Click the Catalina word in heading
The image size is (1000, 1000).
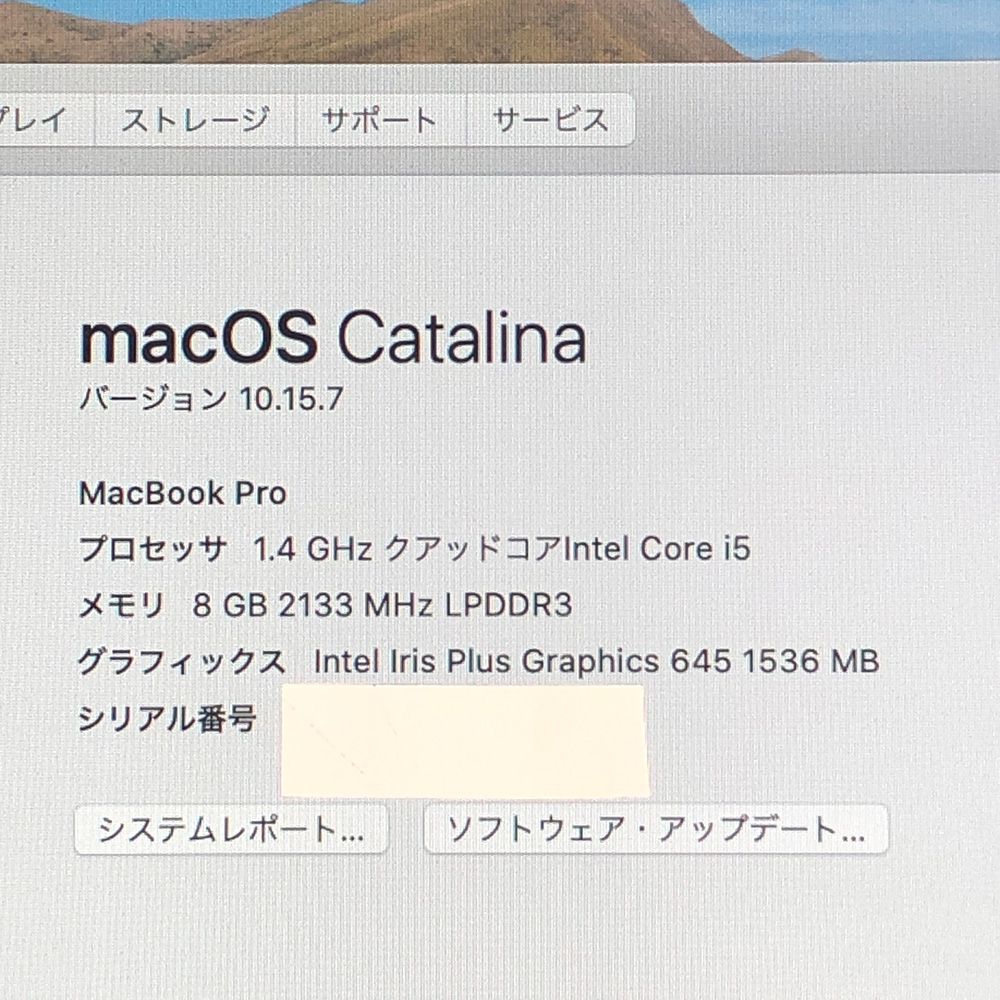(x=461, y=337)
